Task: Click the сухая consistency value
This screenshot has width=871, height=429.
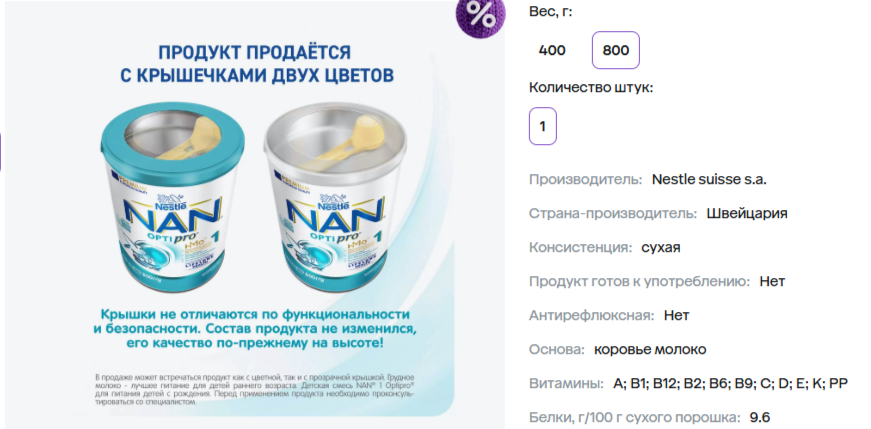Action: coord(660,248)
